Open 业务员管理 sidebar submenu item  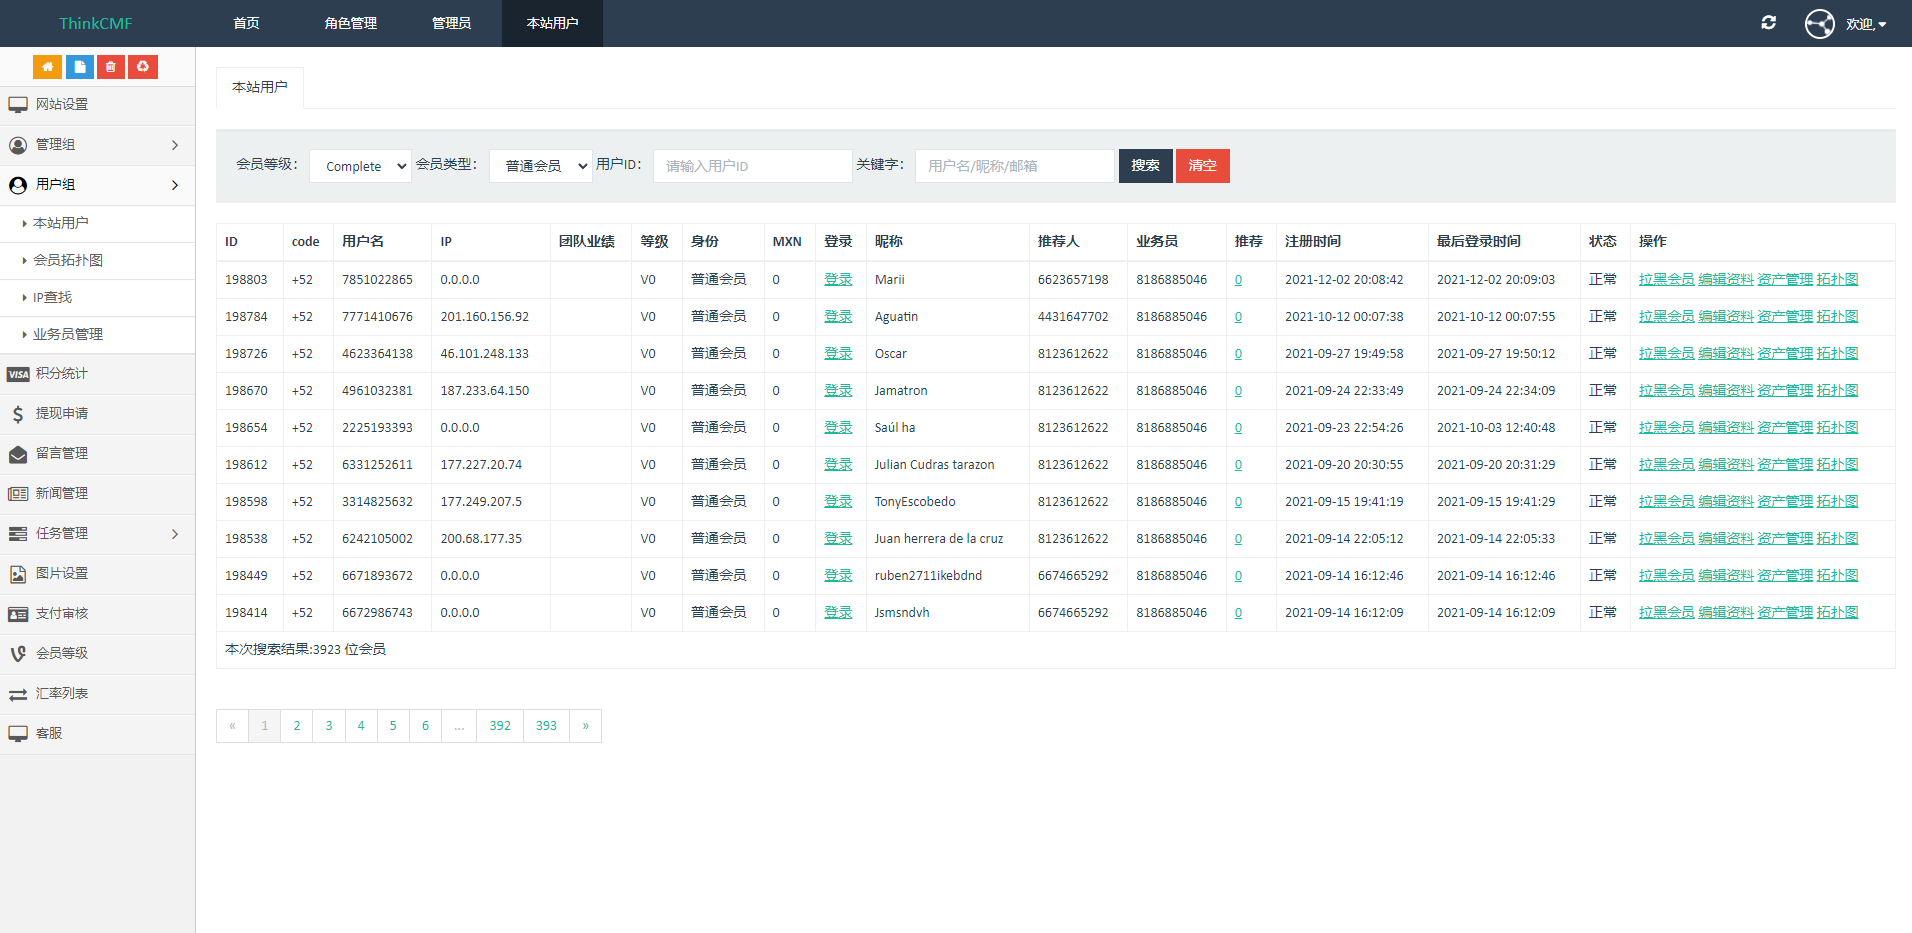pyautogui.click(x=68, y=334)
